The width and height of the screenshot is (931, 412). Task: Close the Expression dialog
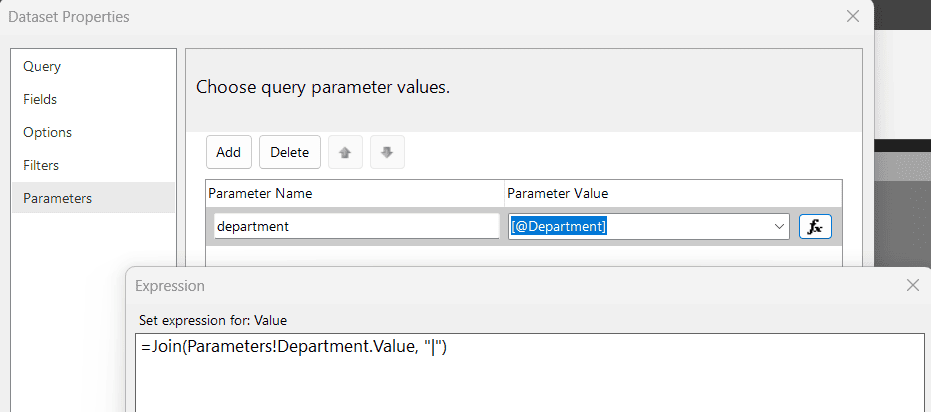tap(912, 285)
